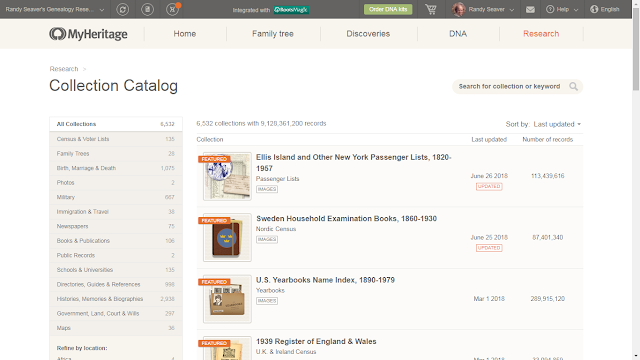The image size is (640, 360).
Task: Select Birth, Marriage & Death category
Action: 116,168
